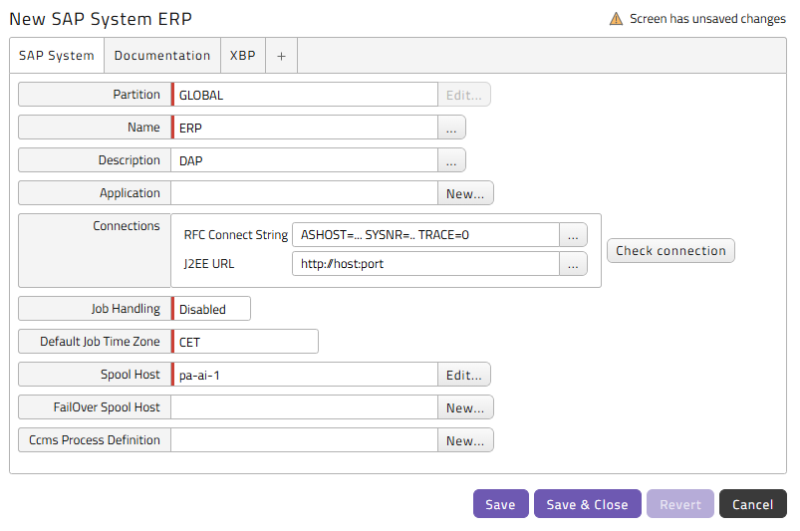The image size is (800, 531).
Task: Click the 'Default Job Time Zone' label
Action: pyautogui.click(x=100, y=341)
